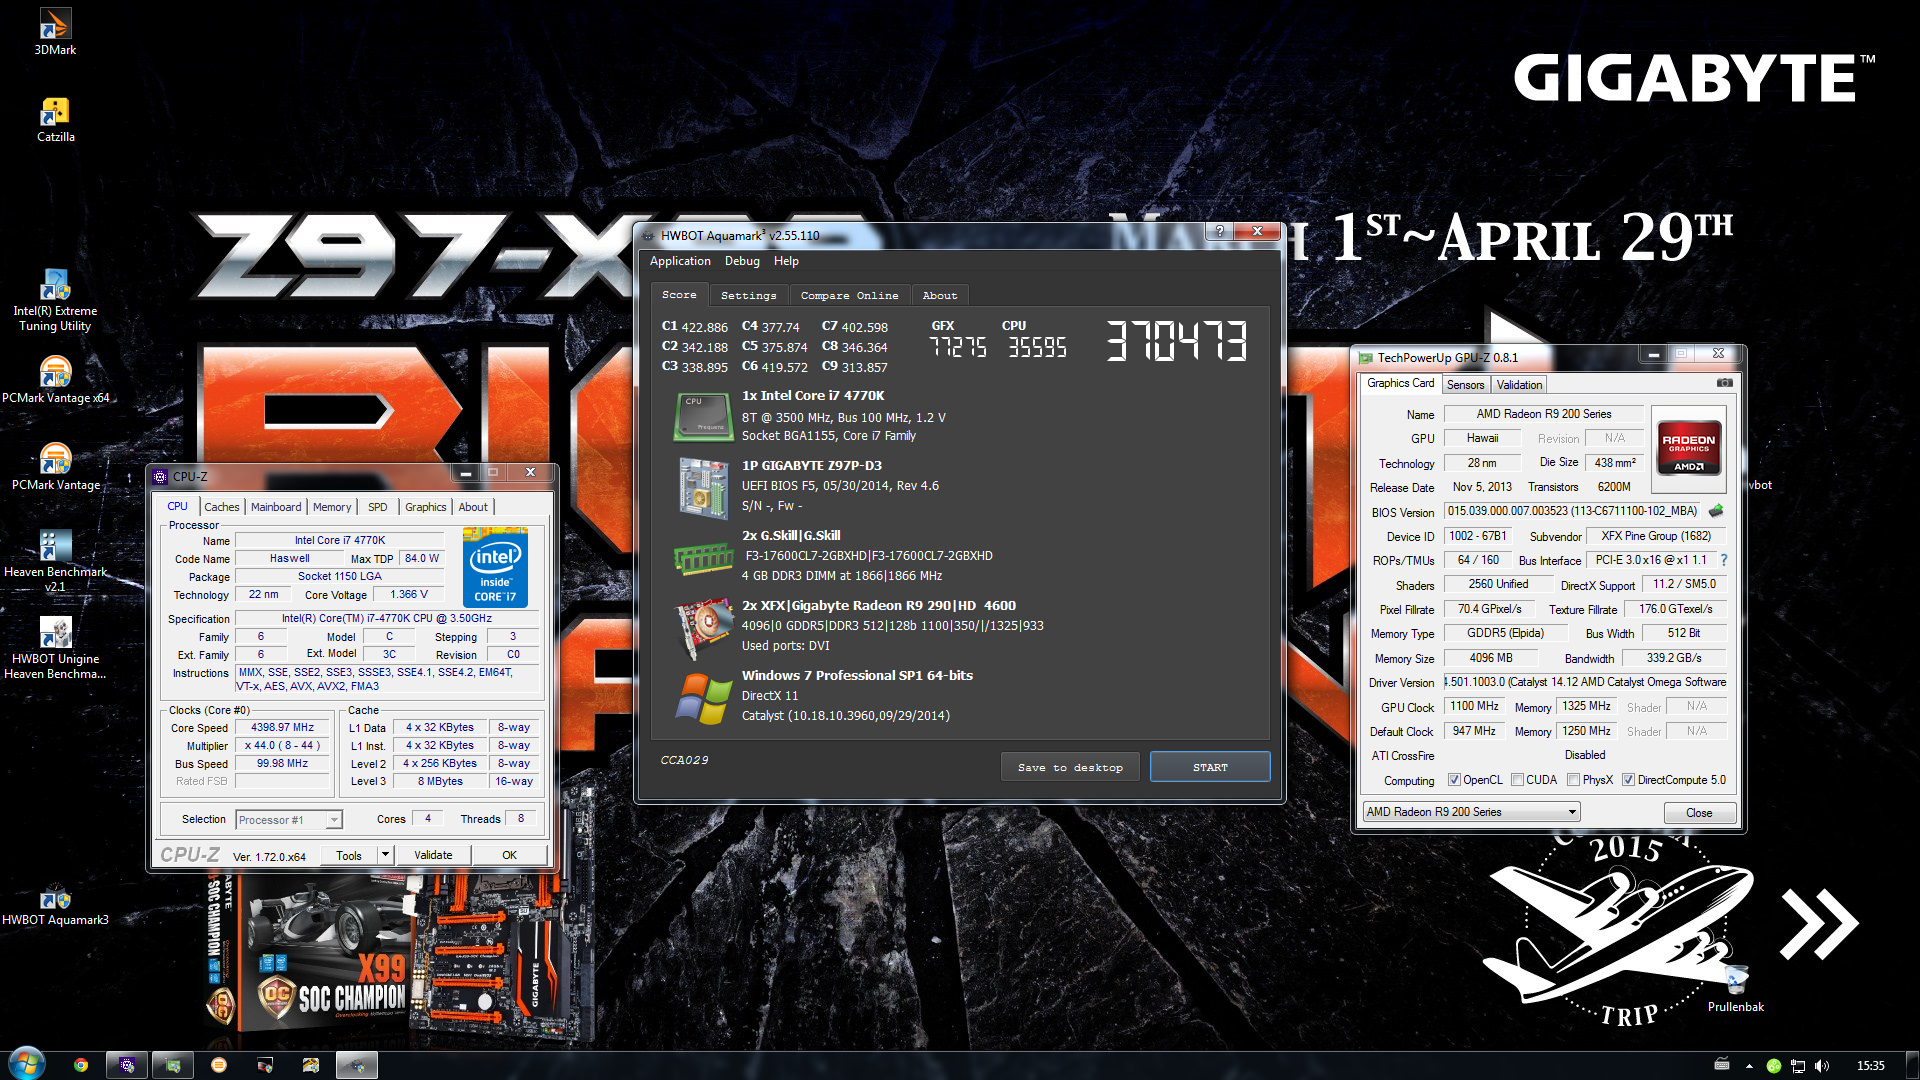
Task: Show hidden tray icons arrow
Action: (x=1749, y=1066)
